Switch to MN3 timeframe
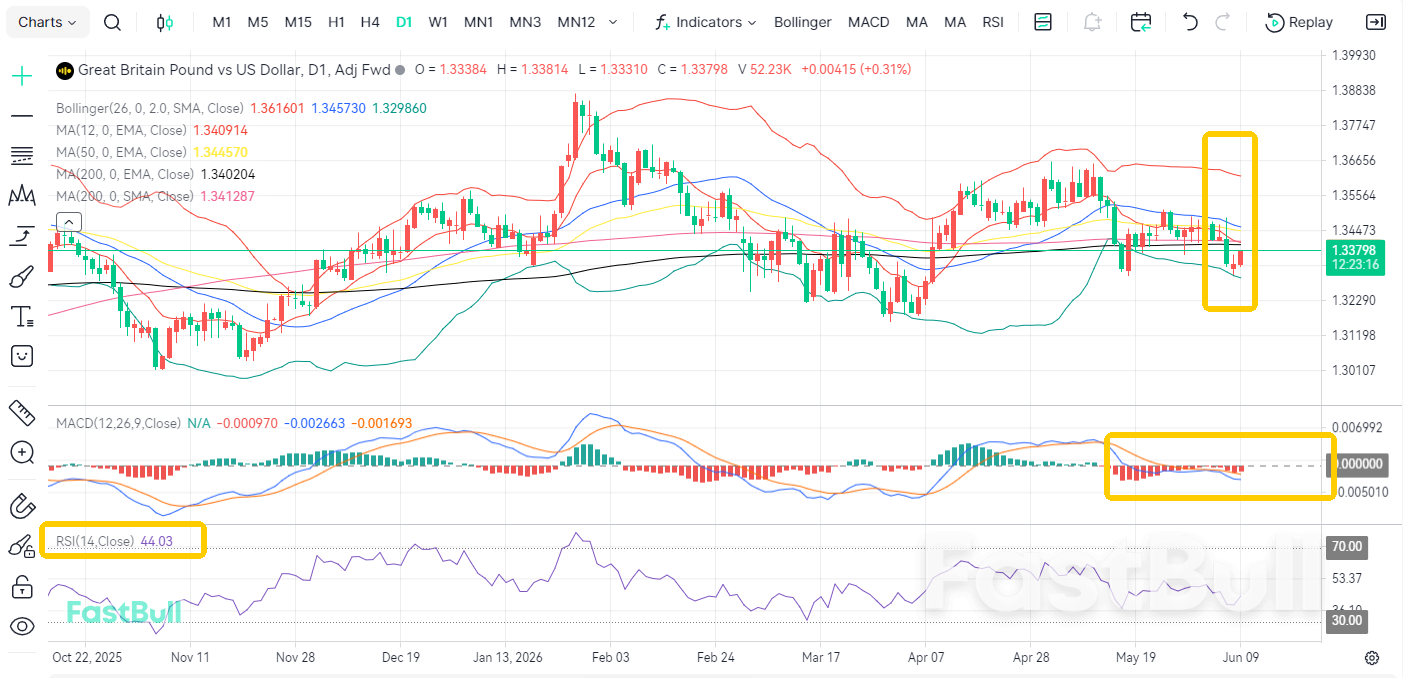The width and height of the screenshot is (1403, 678). tap(525, 22)
